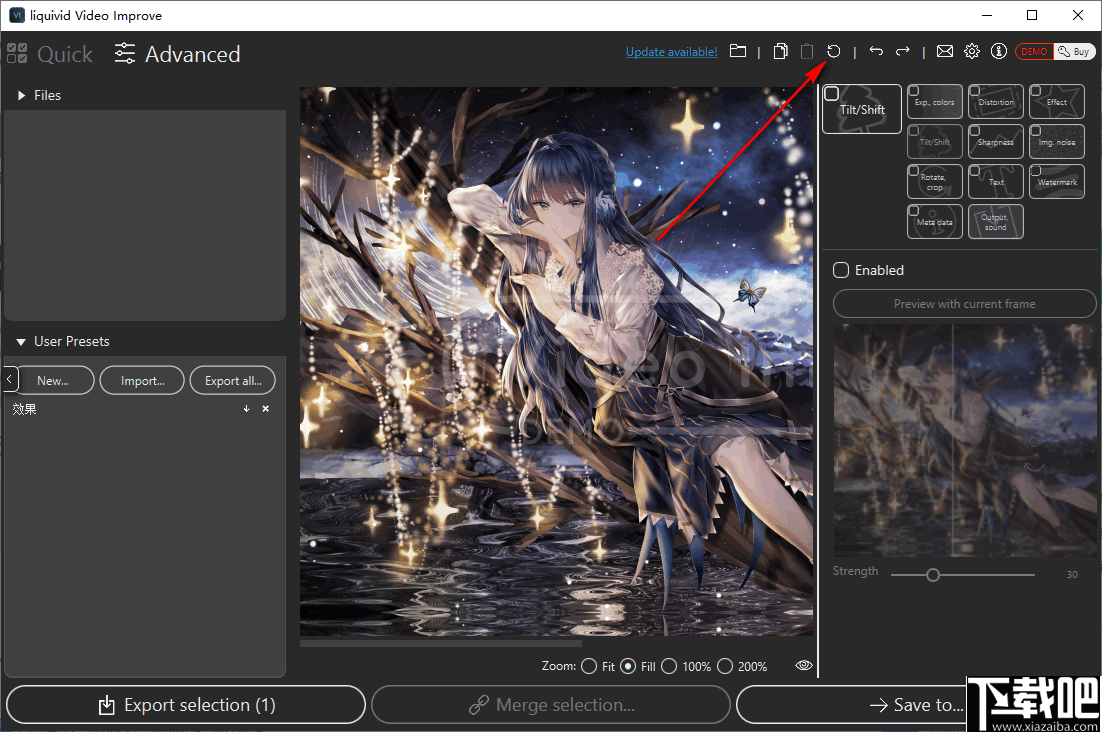
Task: Open the Img. noise panel
Action: (1056, 141)
